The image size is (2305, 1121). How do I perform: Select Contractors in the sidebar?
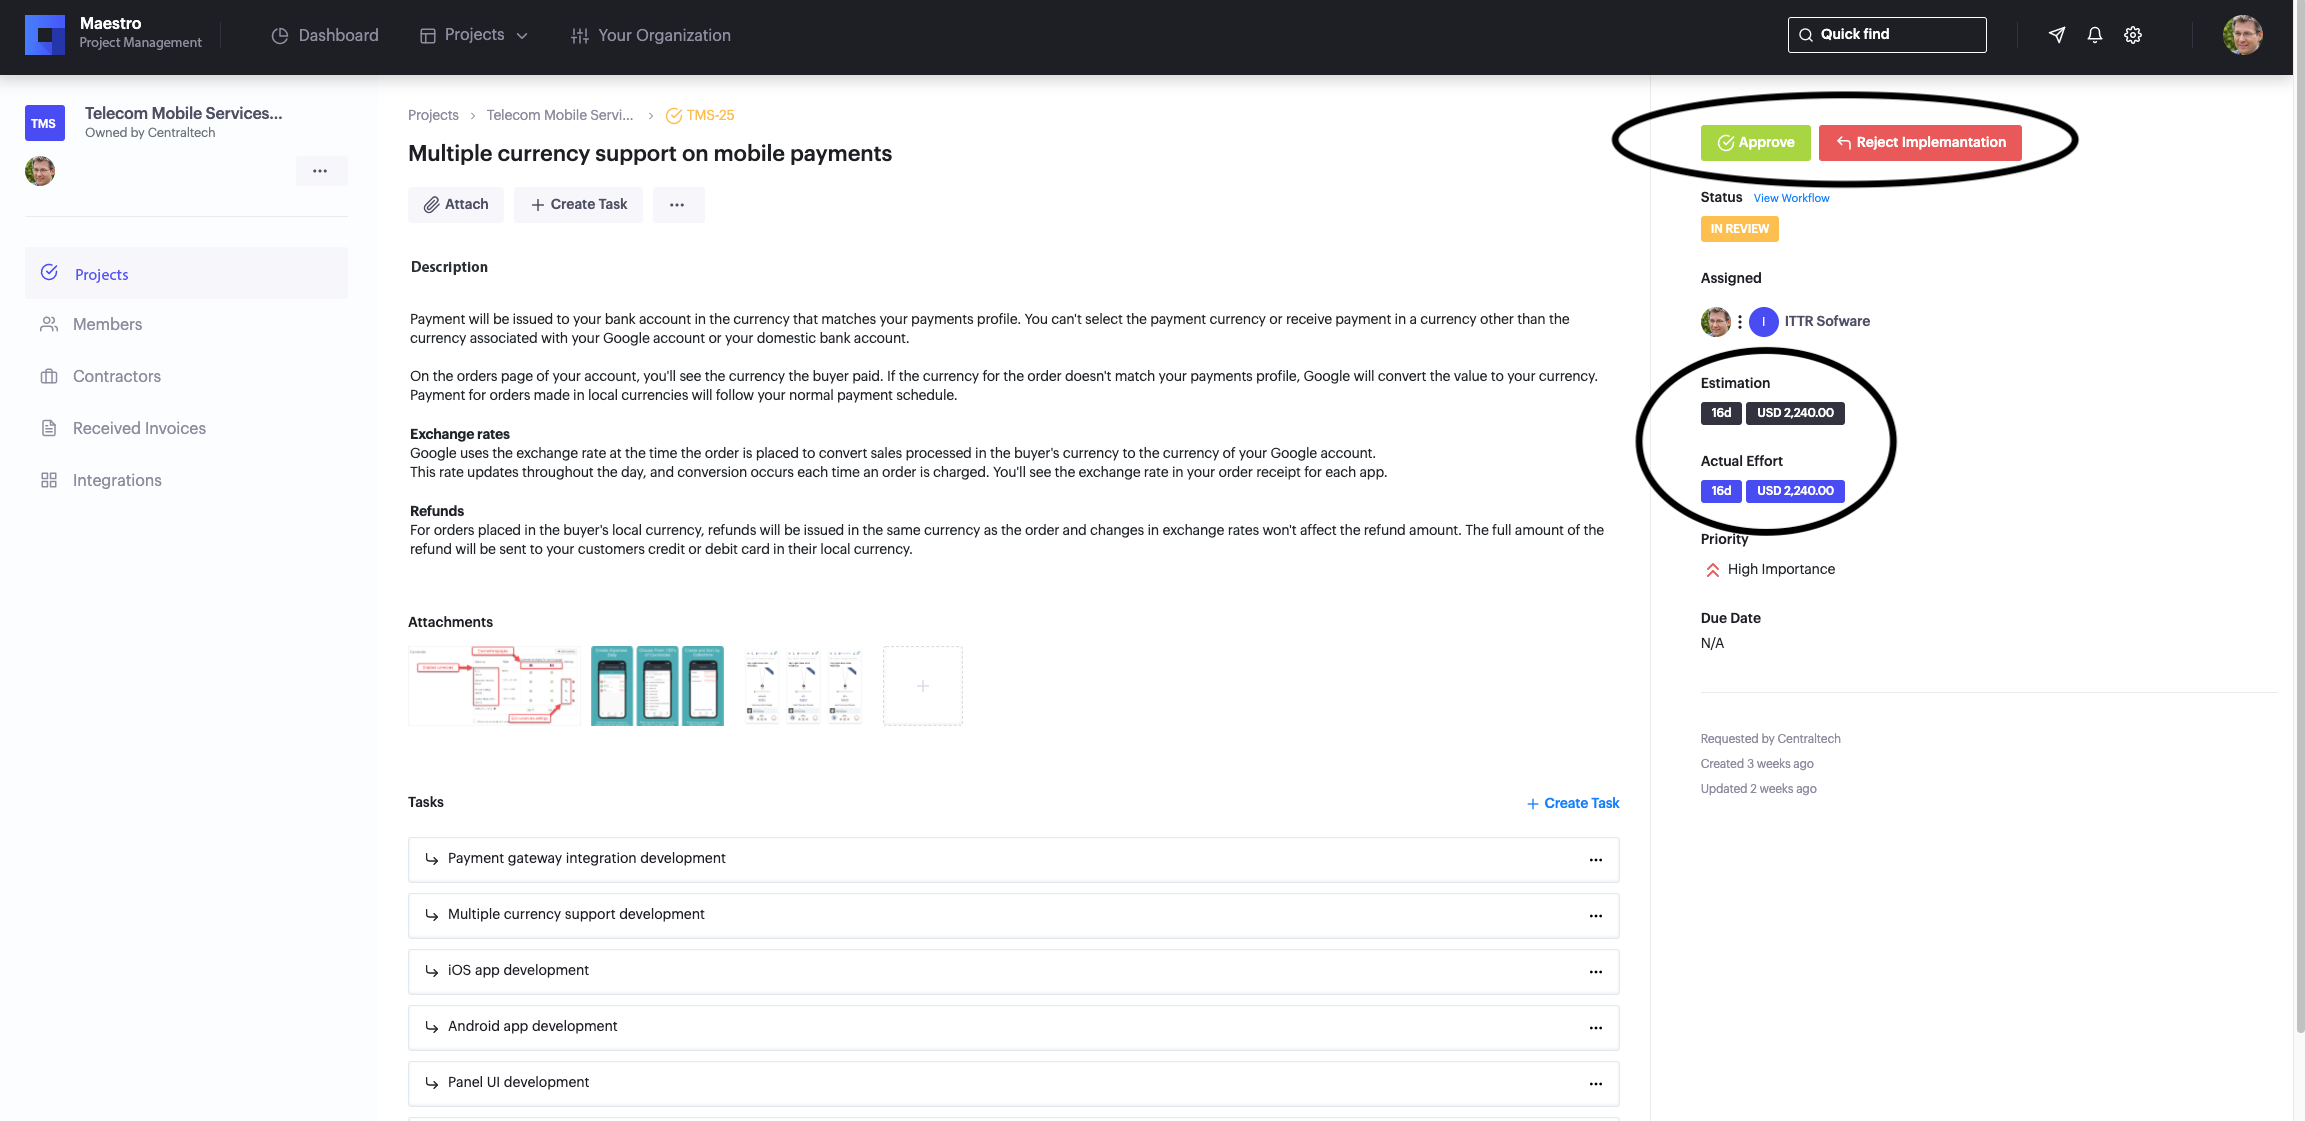pos(116,376)
